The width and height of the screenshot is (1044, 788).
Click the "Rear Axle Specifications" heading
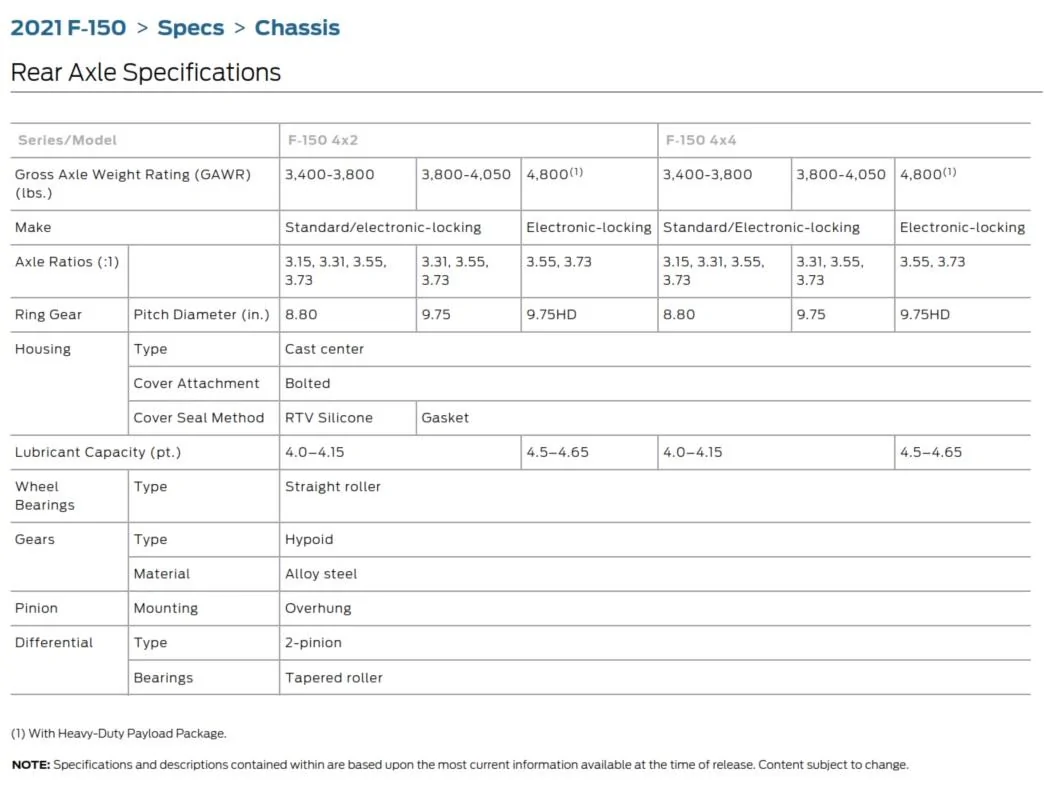tap(145, 73)
